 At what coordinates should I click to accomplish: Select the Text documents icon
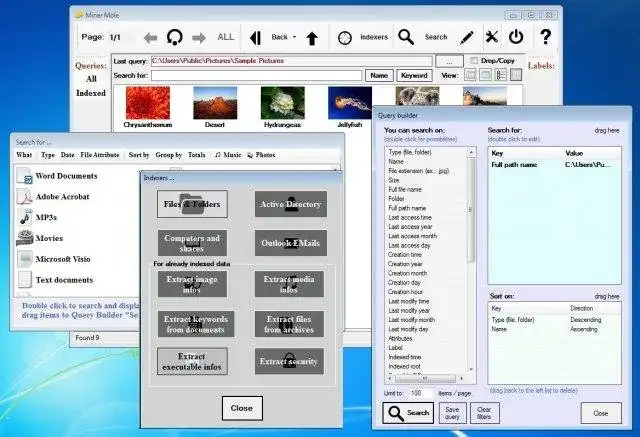pyautogui.click(x=24, y=280)
